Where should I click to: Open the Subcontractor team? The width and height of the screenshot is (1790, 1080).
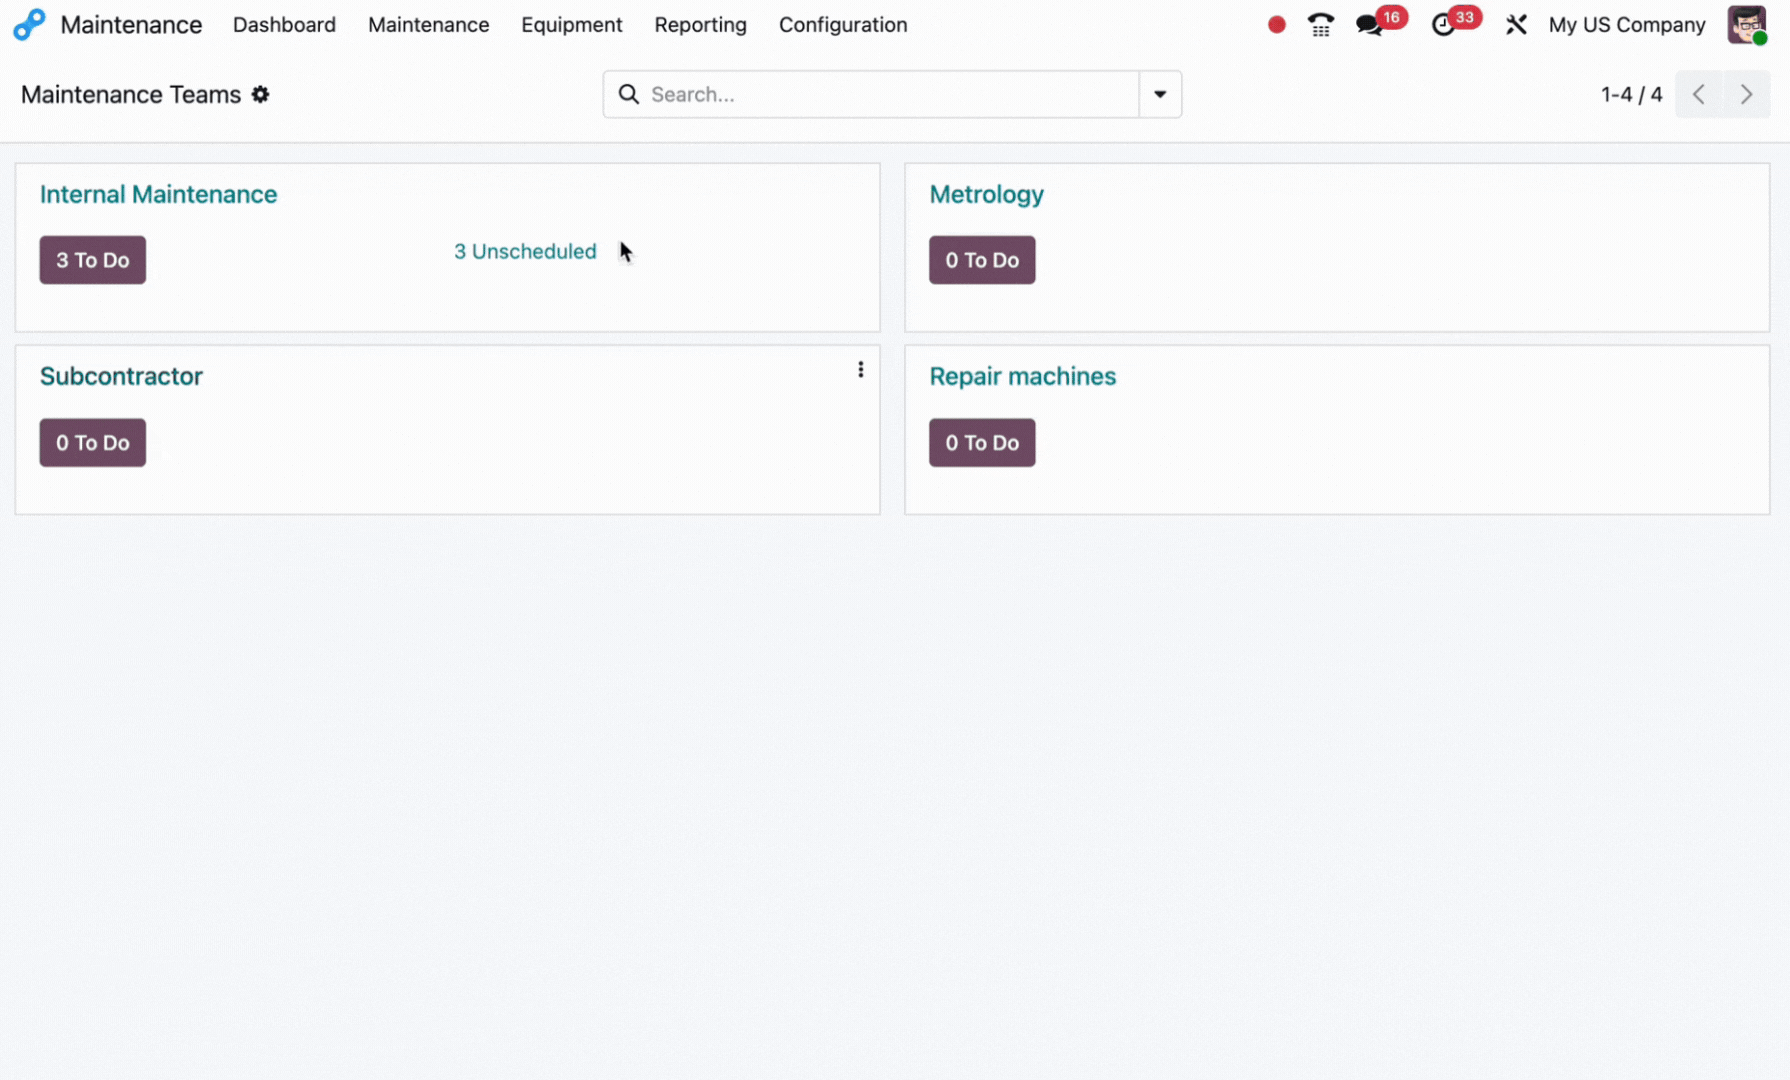(x=121, y=376)
